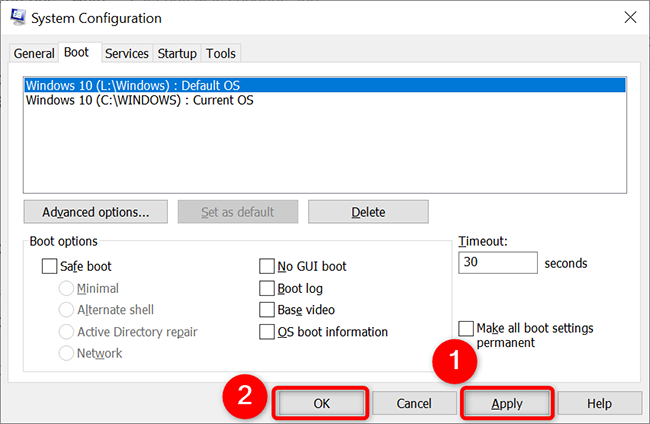Select the Tools tab
The width and height of the screenshot is (650, 424).
tap(221, 53)
